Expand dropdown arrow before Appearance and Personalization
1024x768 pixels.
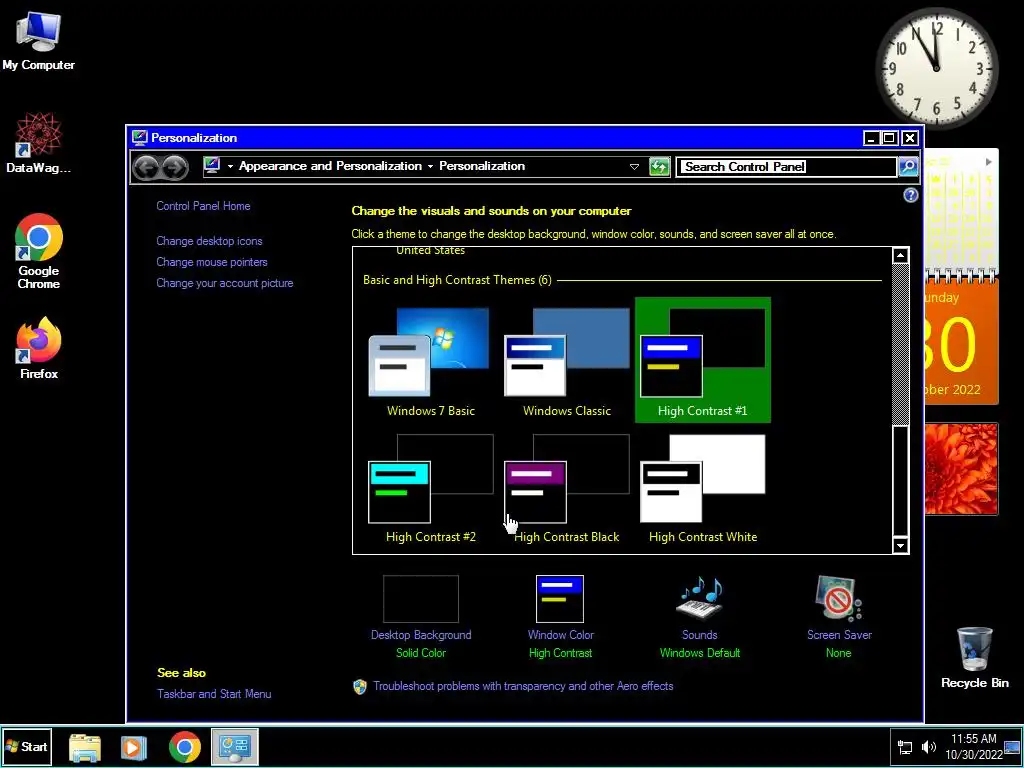pos(230,167)
